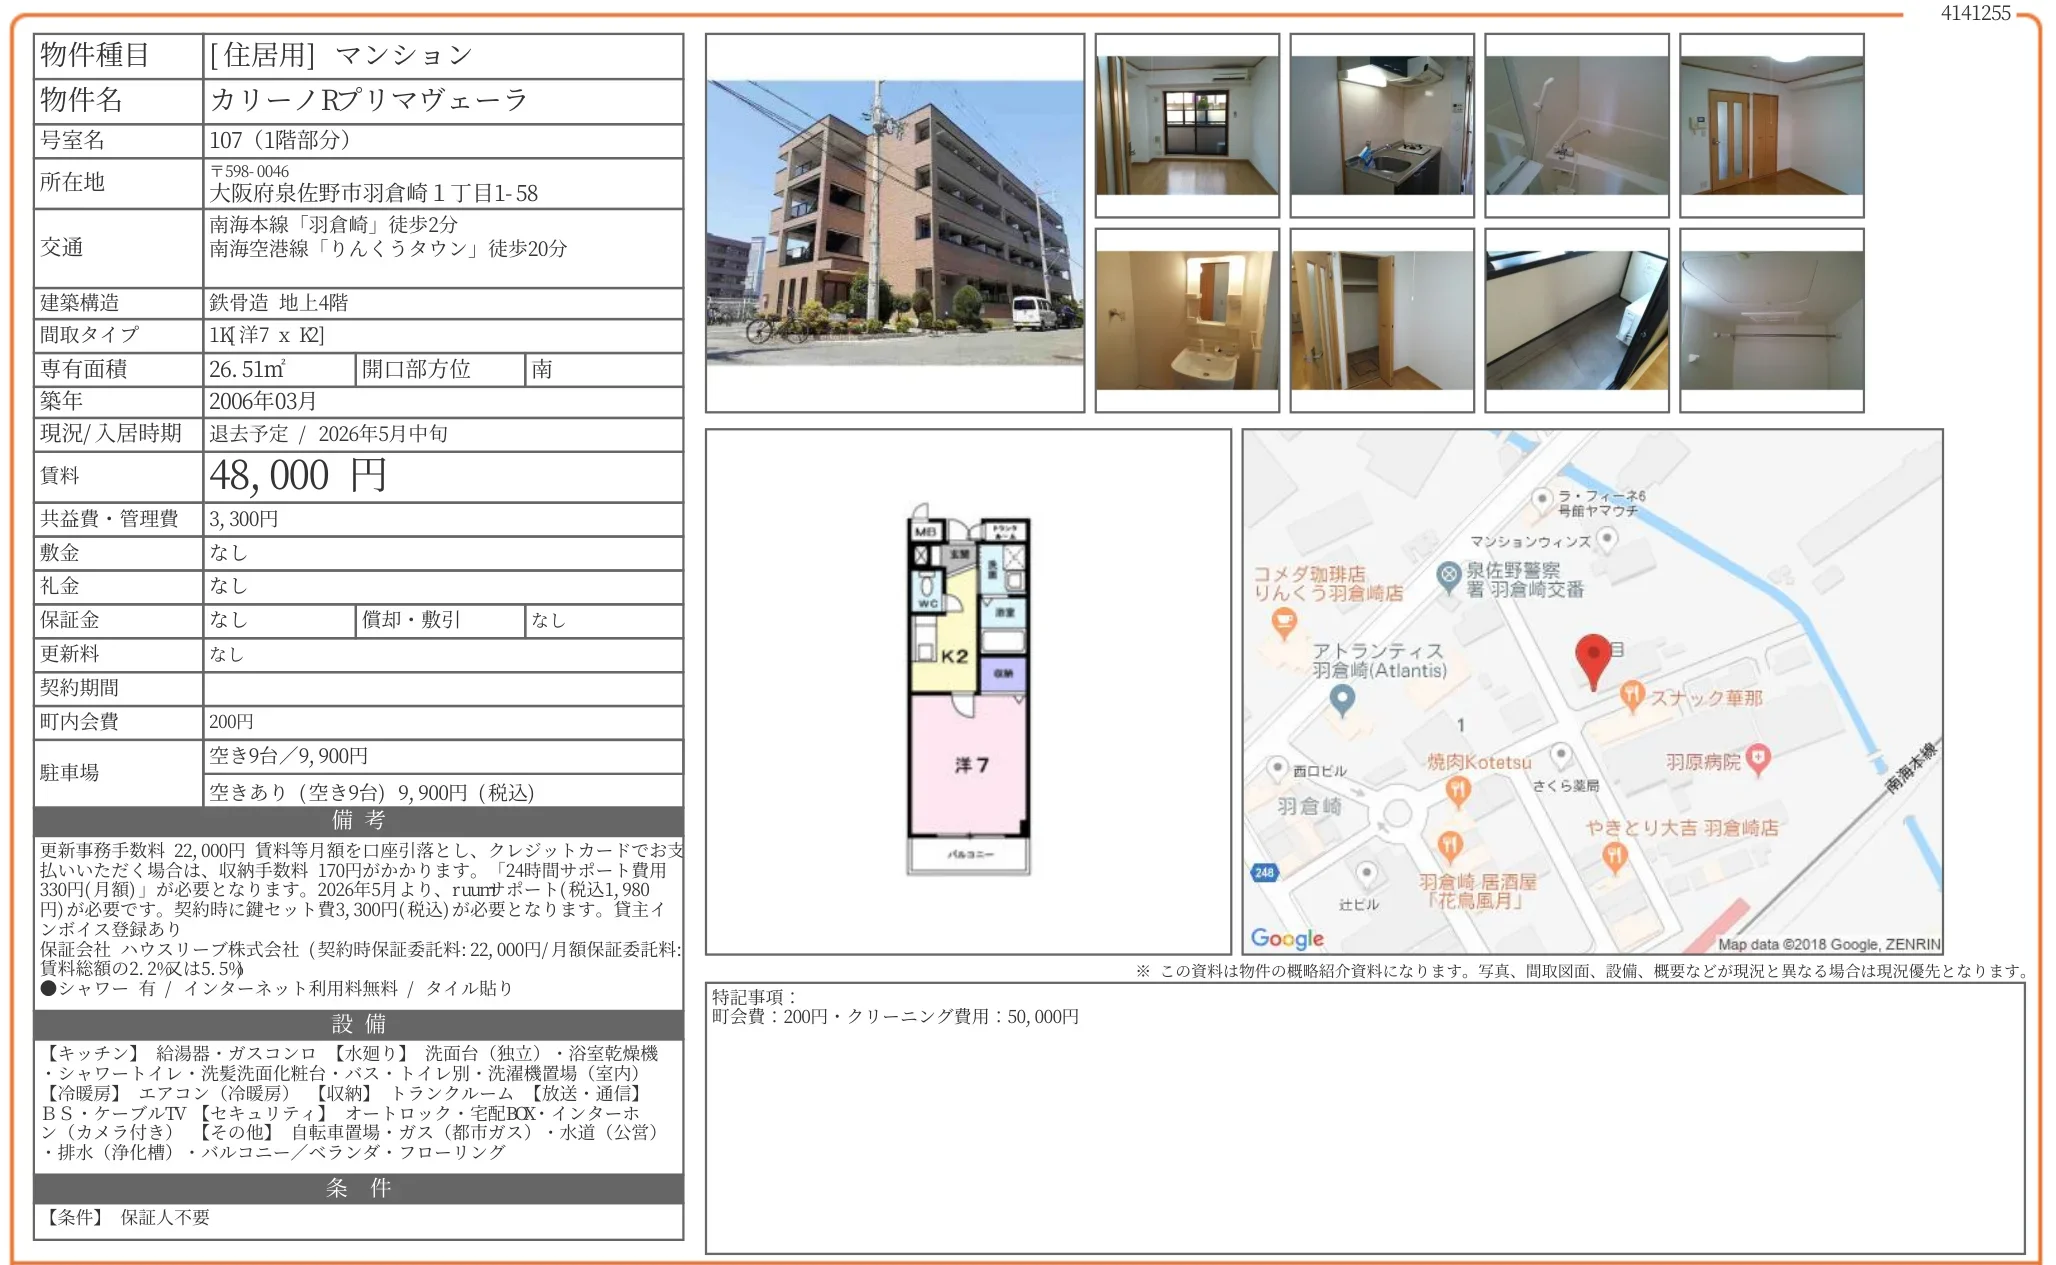Click the Snack Kana restaurant marker

(x=1632, y=695)
